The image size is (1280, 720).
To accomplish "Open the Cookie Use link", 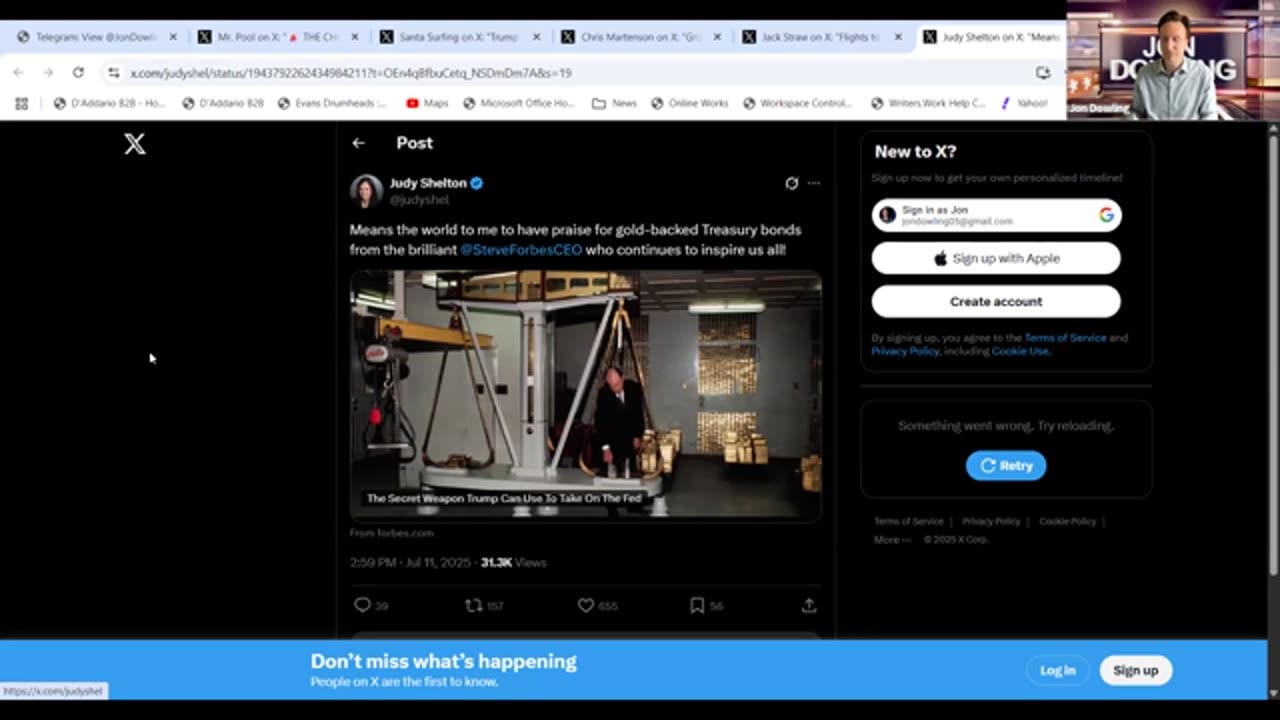I will [1020, 351].
